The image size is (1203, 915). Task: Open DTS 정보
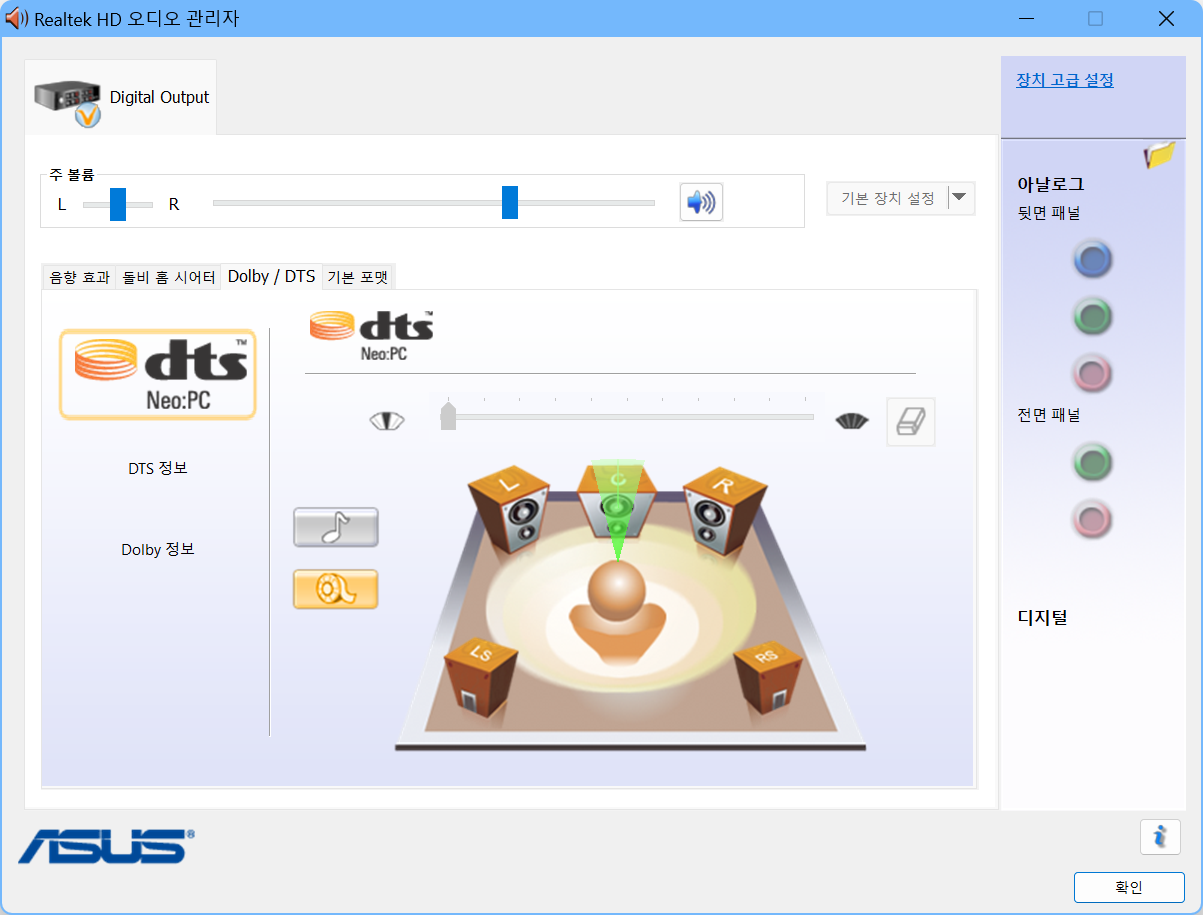pos(158,468)
